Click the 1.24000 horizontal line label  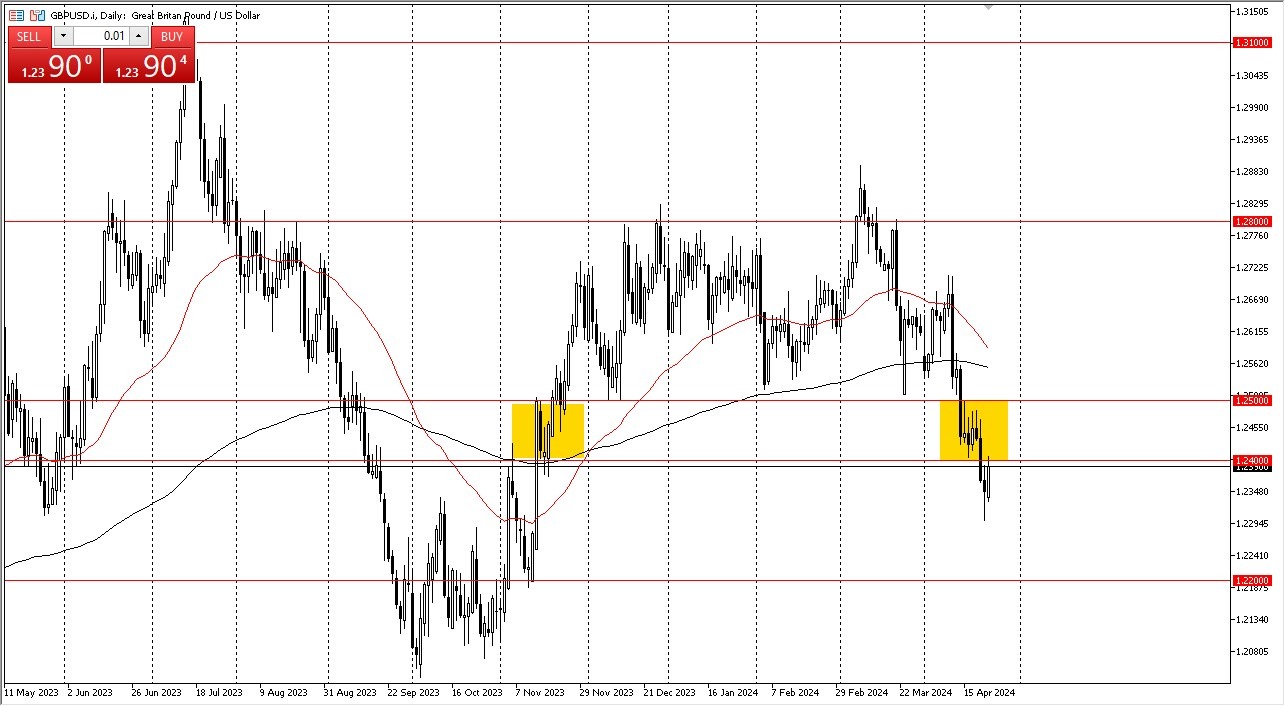1253,461
